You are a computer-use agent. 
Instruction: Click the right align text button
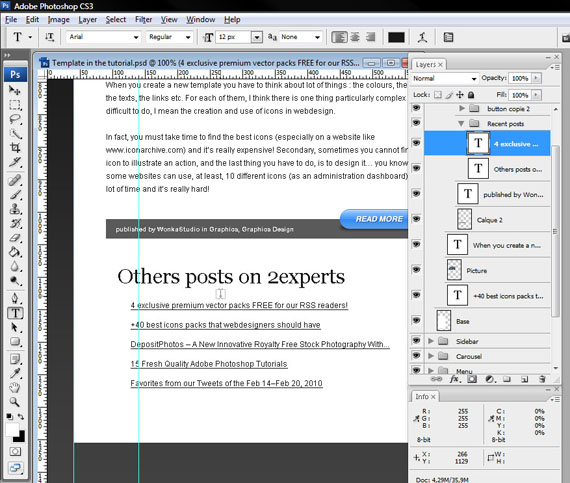click(x=370, y=37)
